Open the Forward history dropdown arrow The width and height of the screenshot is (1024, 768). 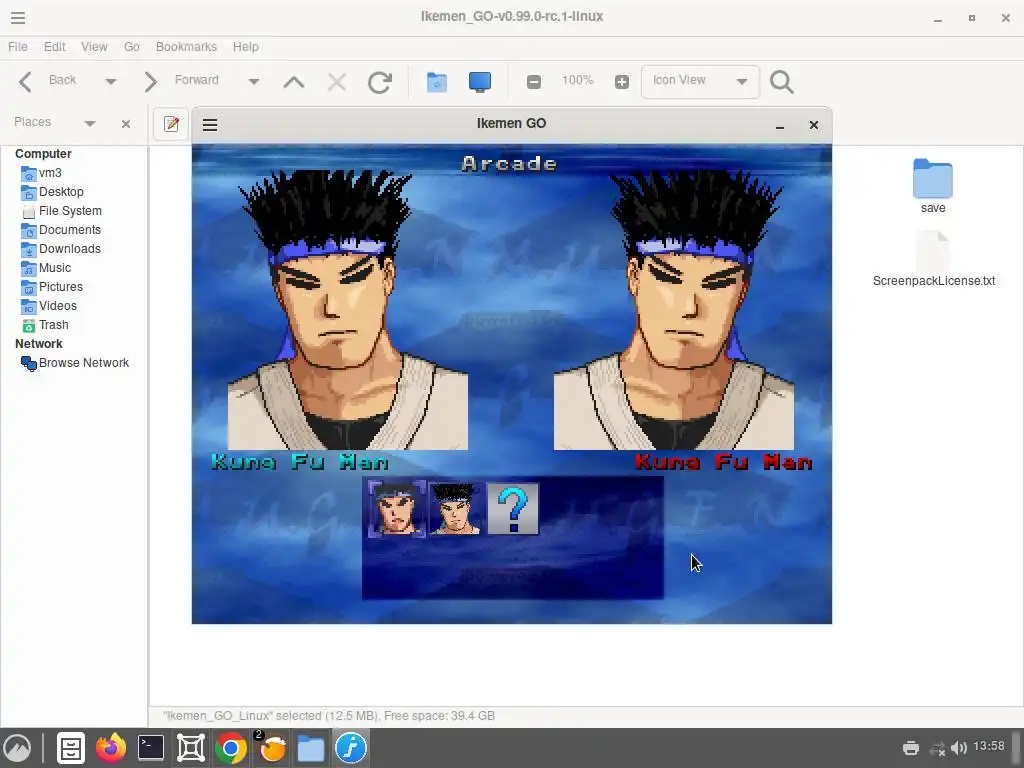253,82
